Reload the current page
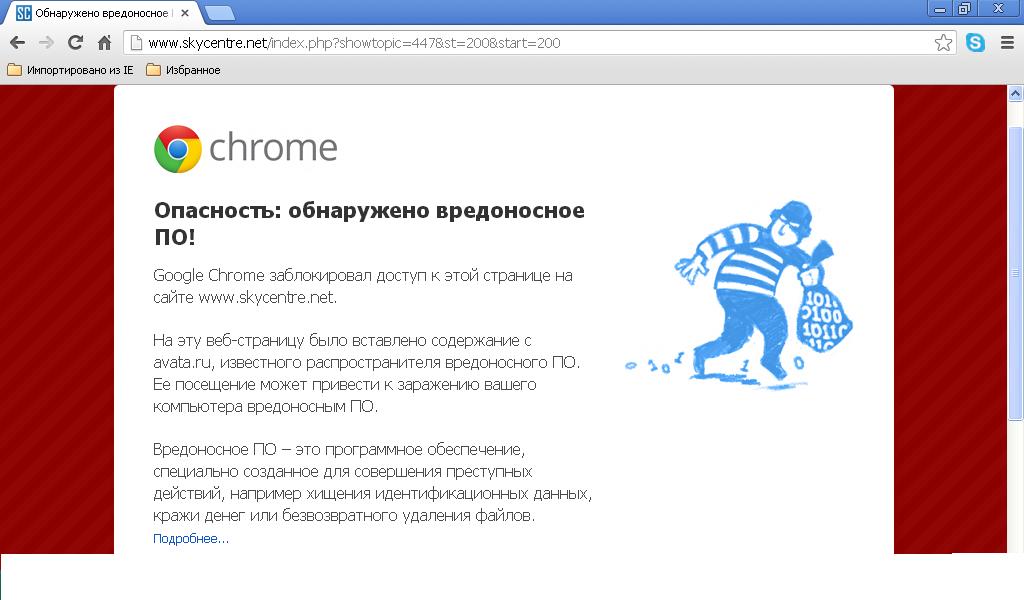1024x600 pixels. 75,43
